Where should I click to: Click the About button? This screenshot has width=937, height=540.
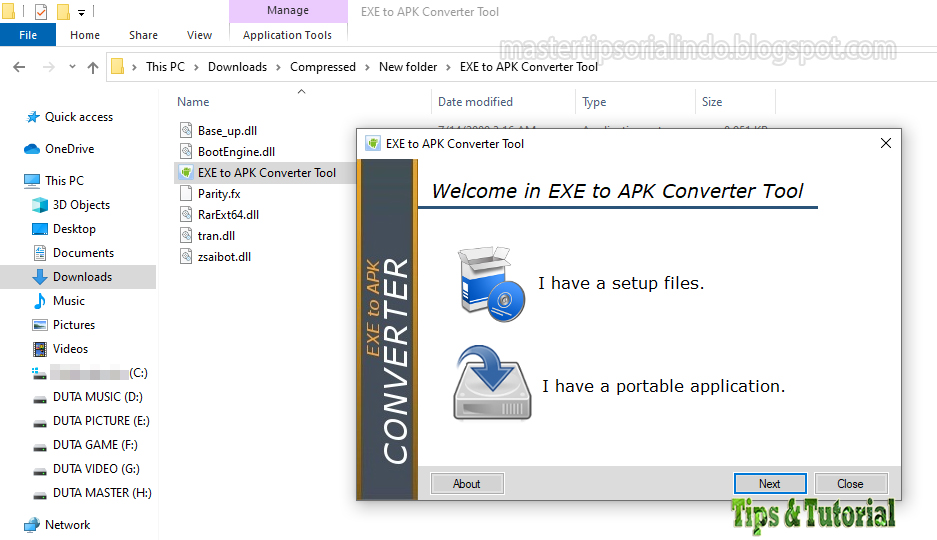(x=467, y=484)
